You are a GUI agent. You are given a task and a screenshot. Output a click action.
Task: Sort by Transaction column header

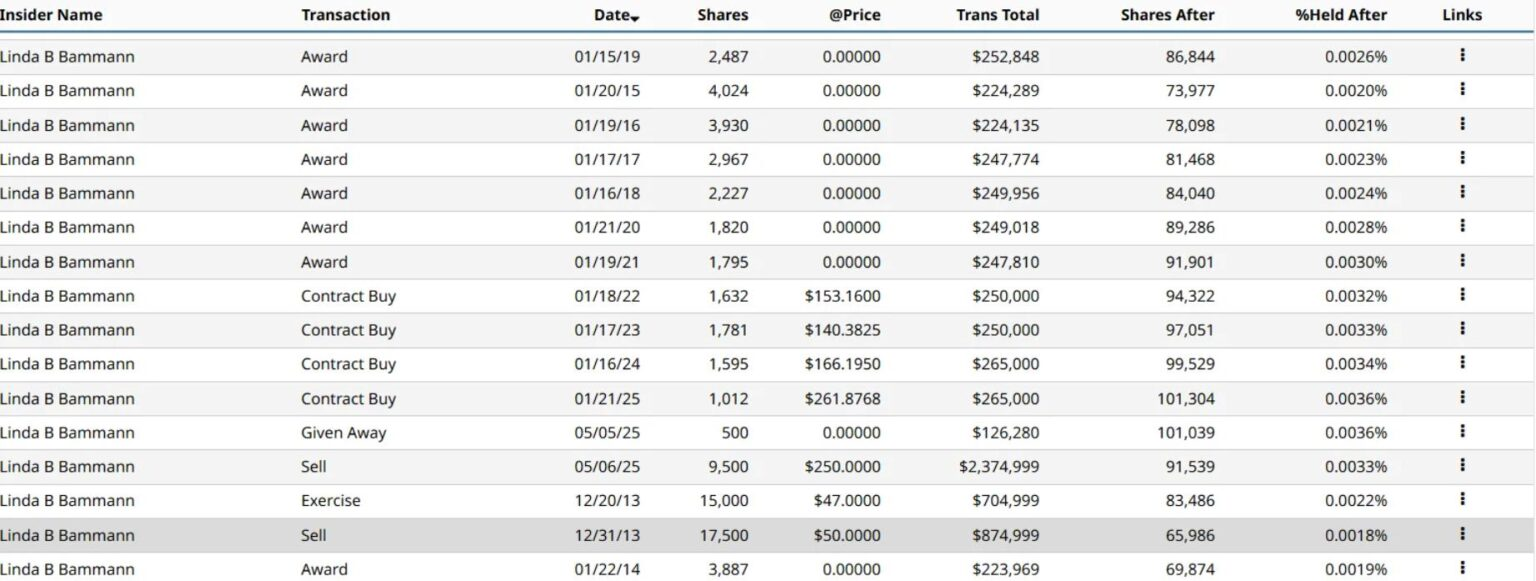(x=345, y=15)
